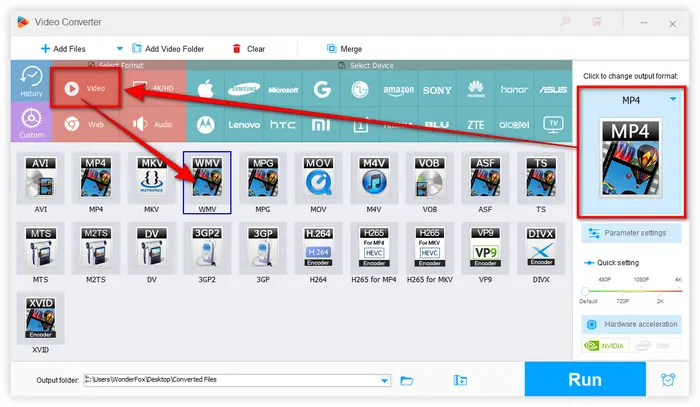Pick the DIVX encoder icon
The width and height of the screenshot is (700, 407).
[x=541, y=248]
